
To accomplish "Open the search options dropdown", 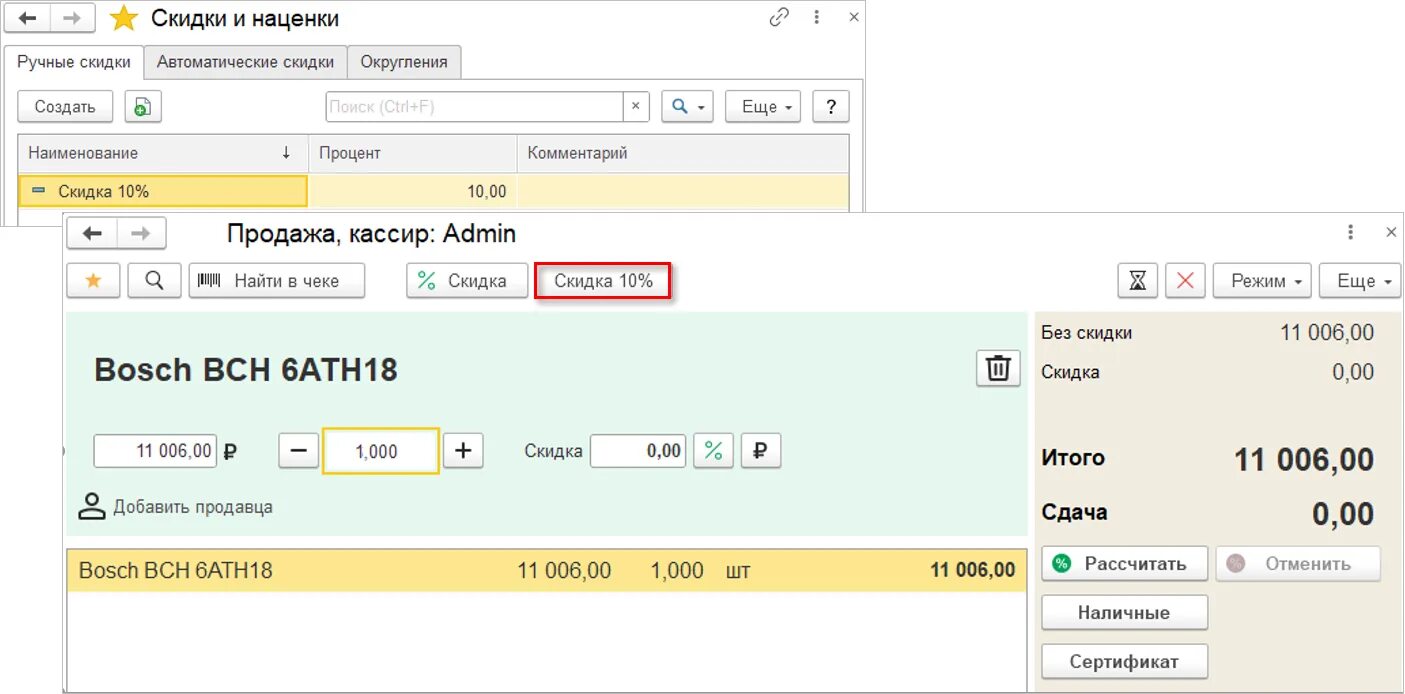I will (x=687, y=107).
